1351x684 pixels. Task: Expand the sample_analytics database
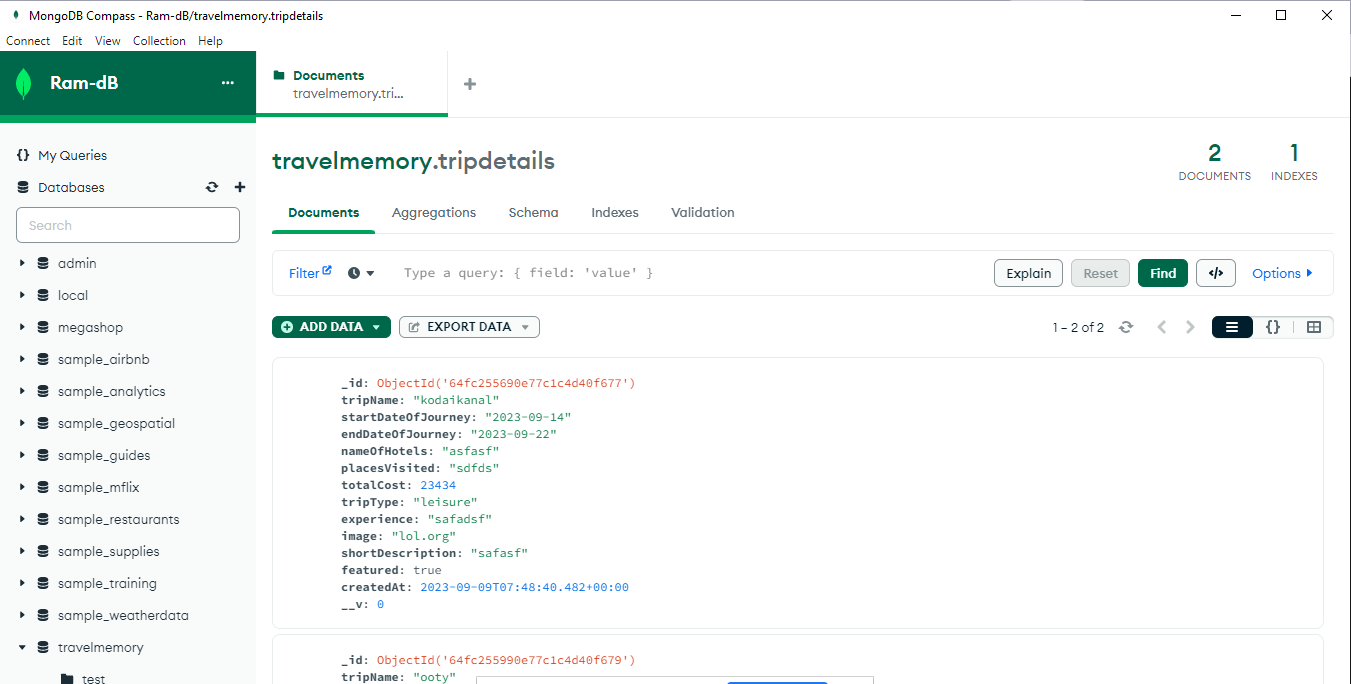[x=22, y=391]
